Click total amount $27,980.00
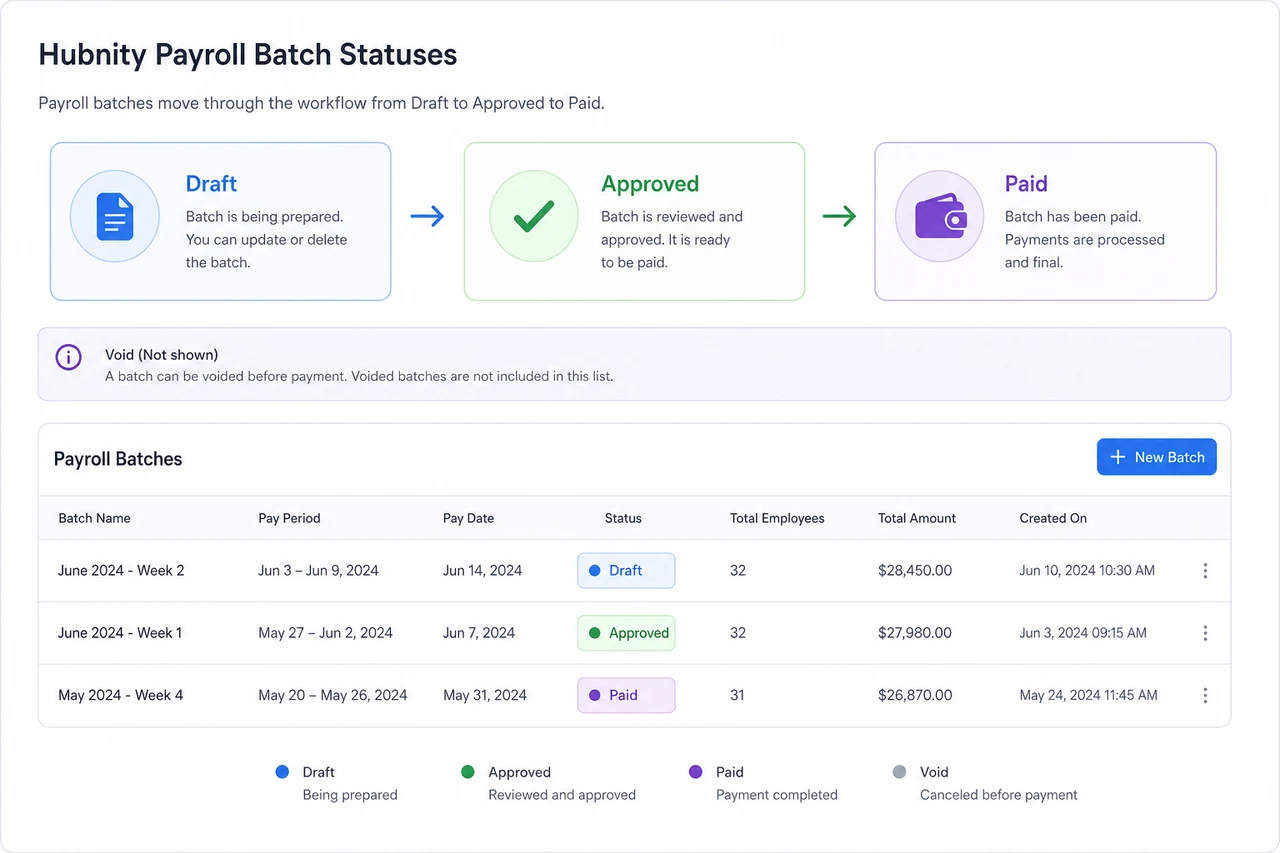This screenshot has width=1280, height=853. click(x=915, y=633)
